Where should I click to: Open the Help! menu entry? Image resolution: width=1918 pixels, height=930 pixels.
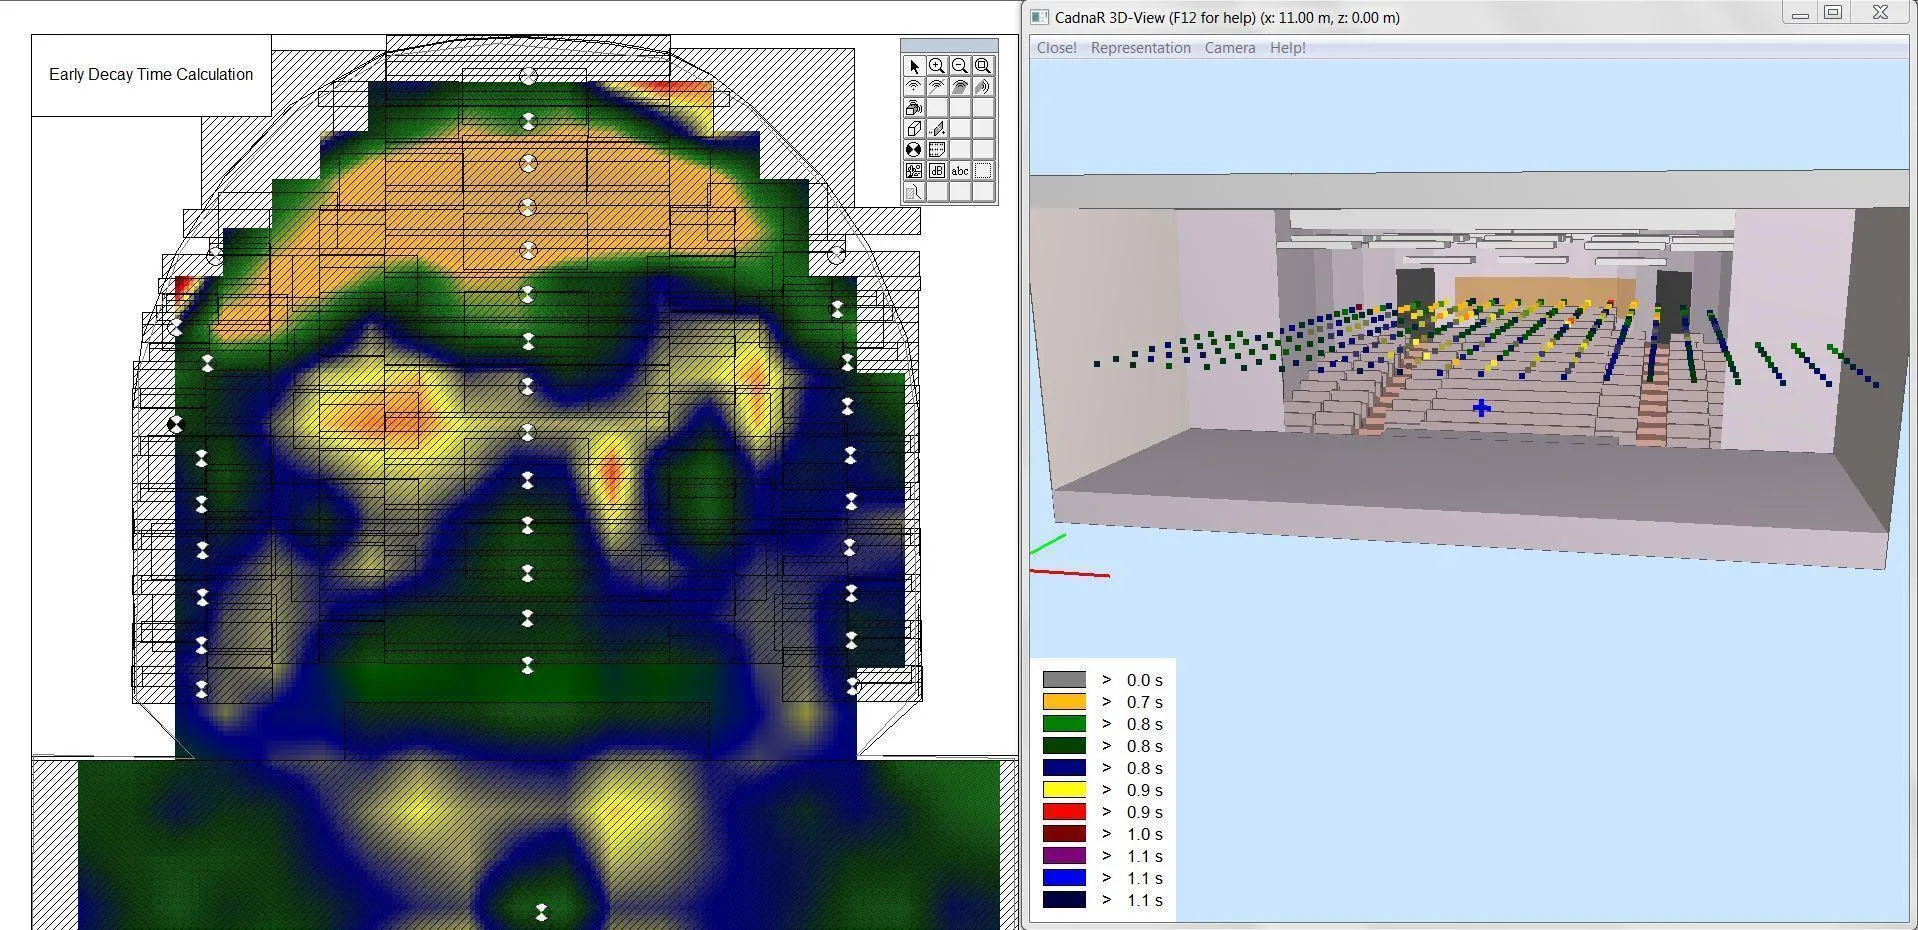(x=1287, y=48)
